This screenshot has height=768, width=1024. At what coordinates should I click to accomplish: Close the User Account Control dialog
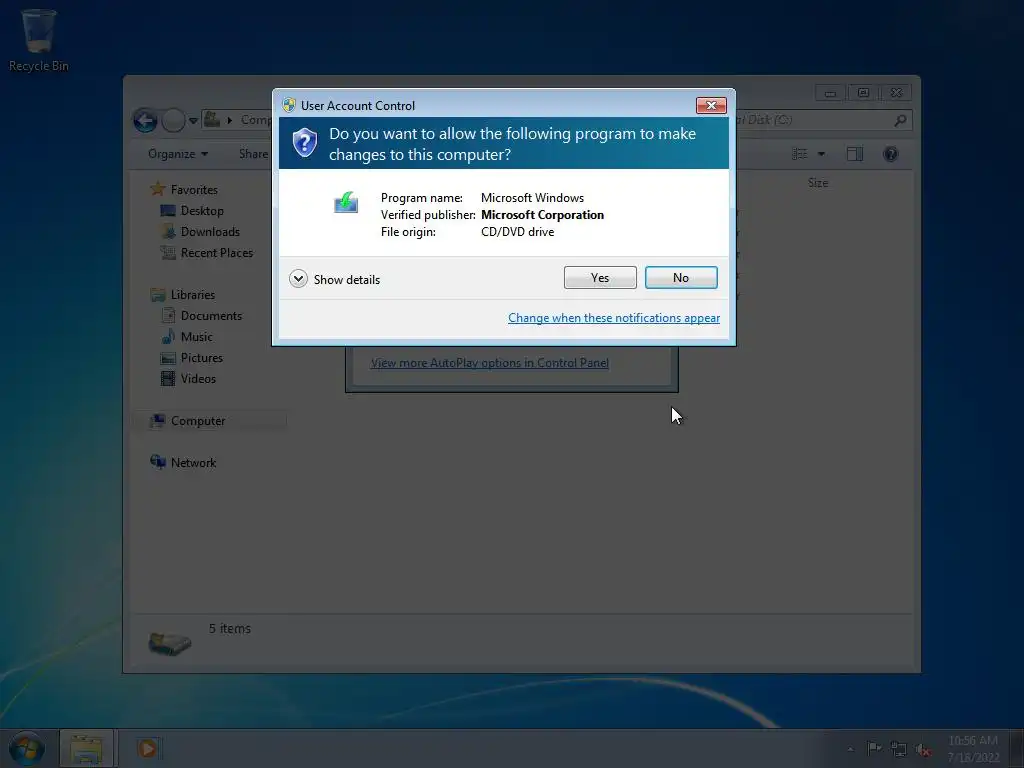(x=711, y=105)
